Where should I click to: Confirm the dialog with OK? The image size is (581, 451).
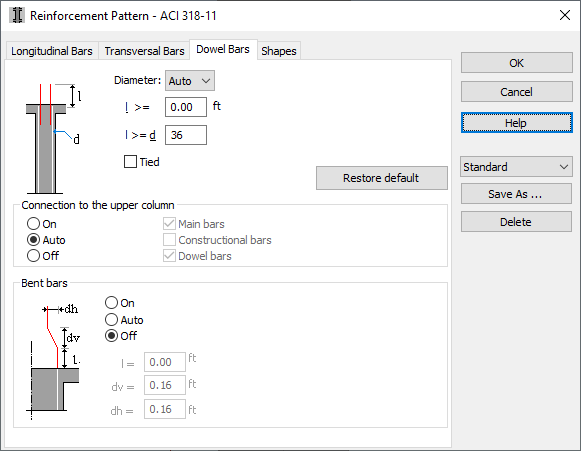517,63
